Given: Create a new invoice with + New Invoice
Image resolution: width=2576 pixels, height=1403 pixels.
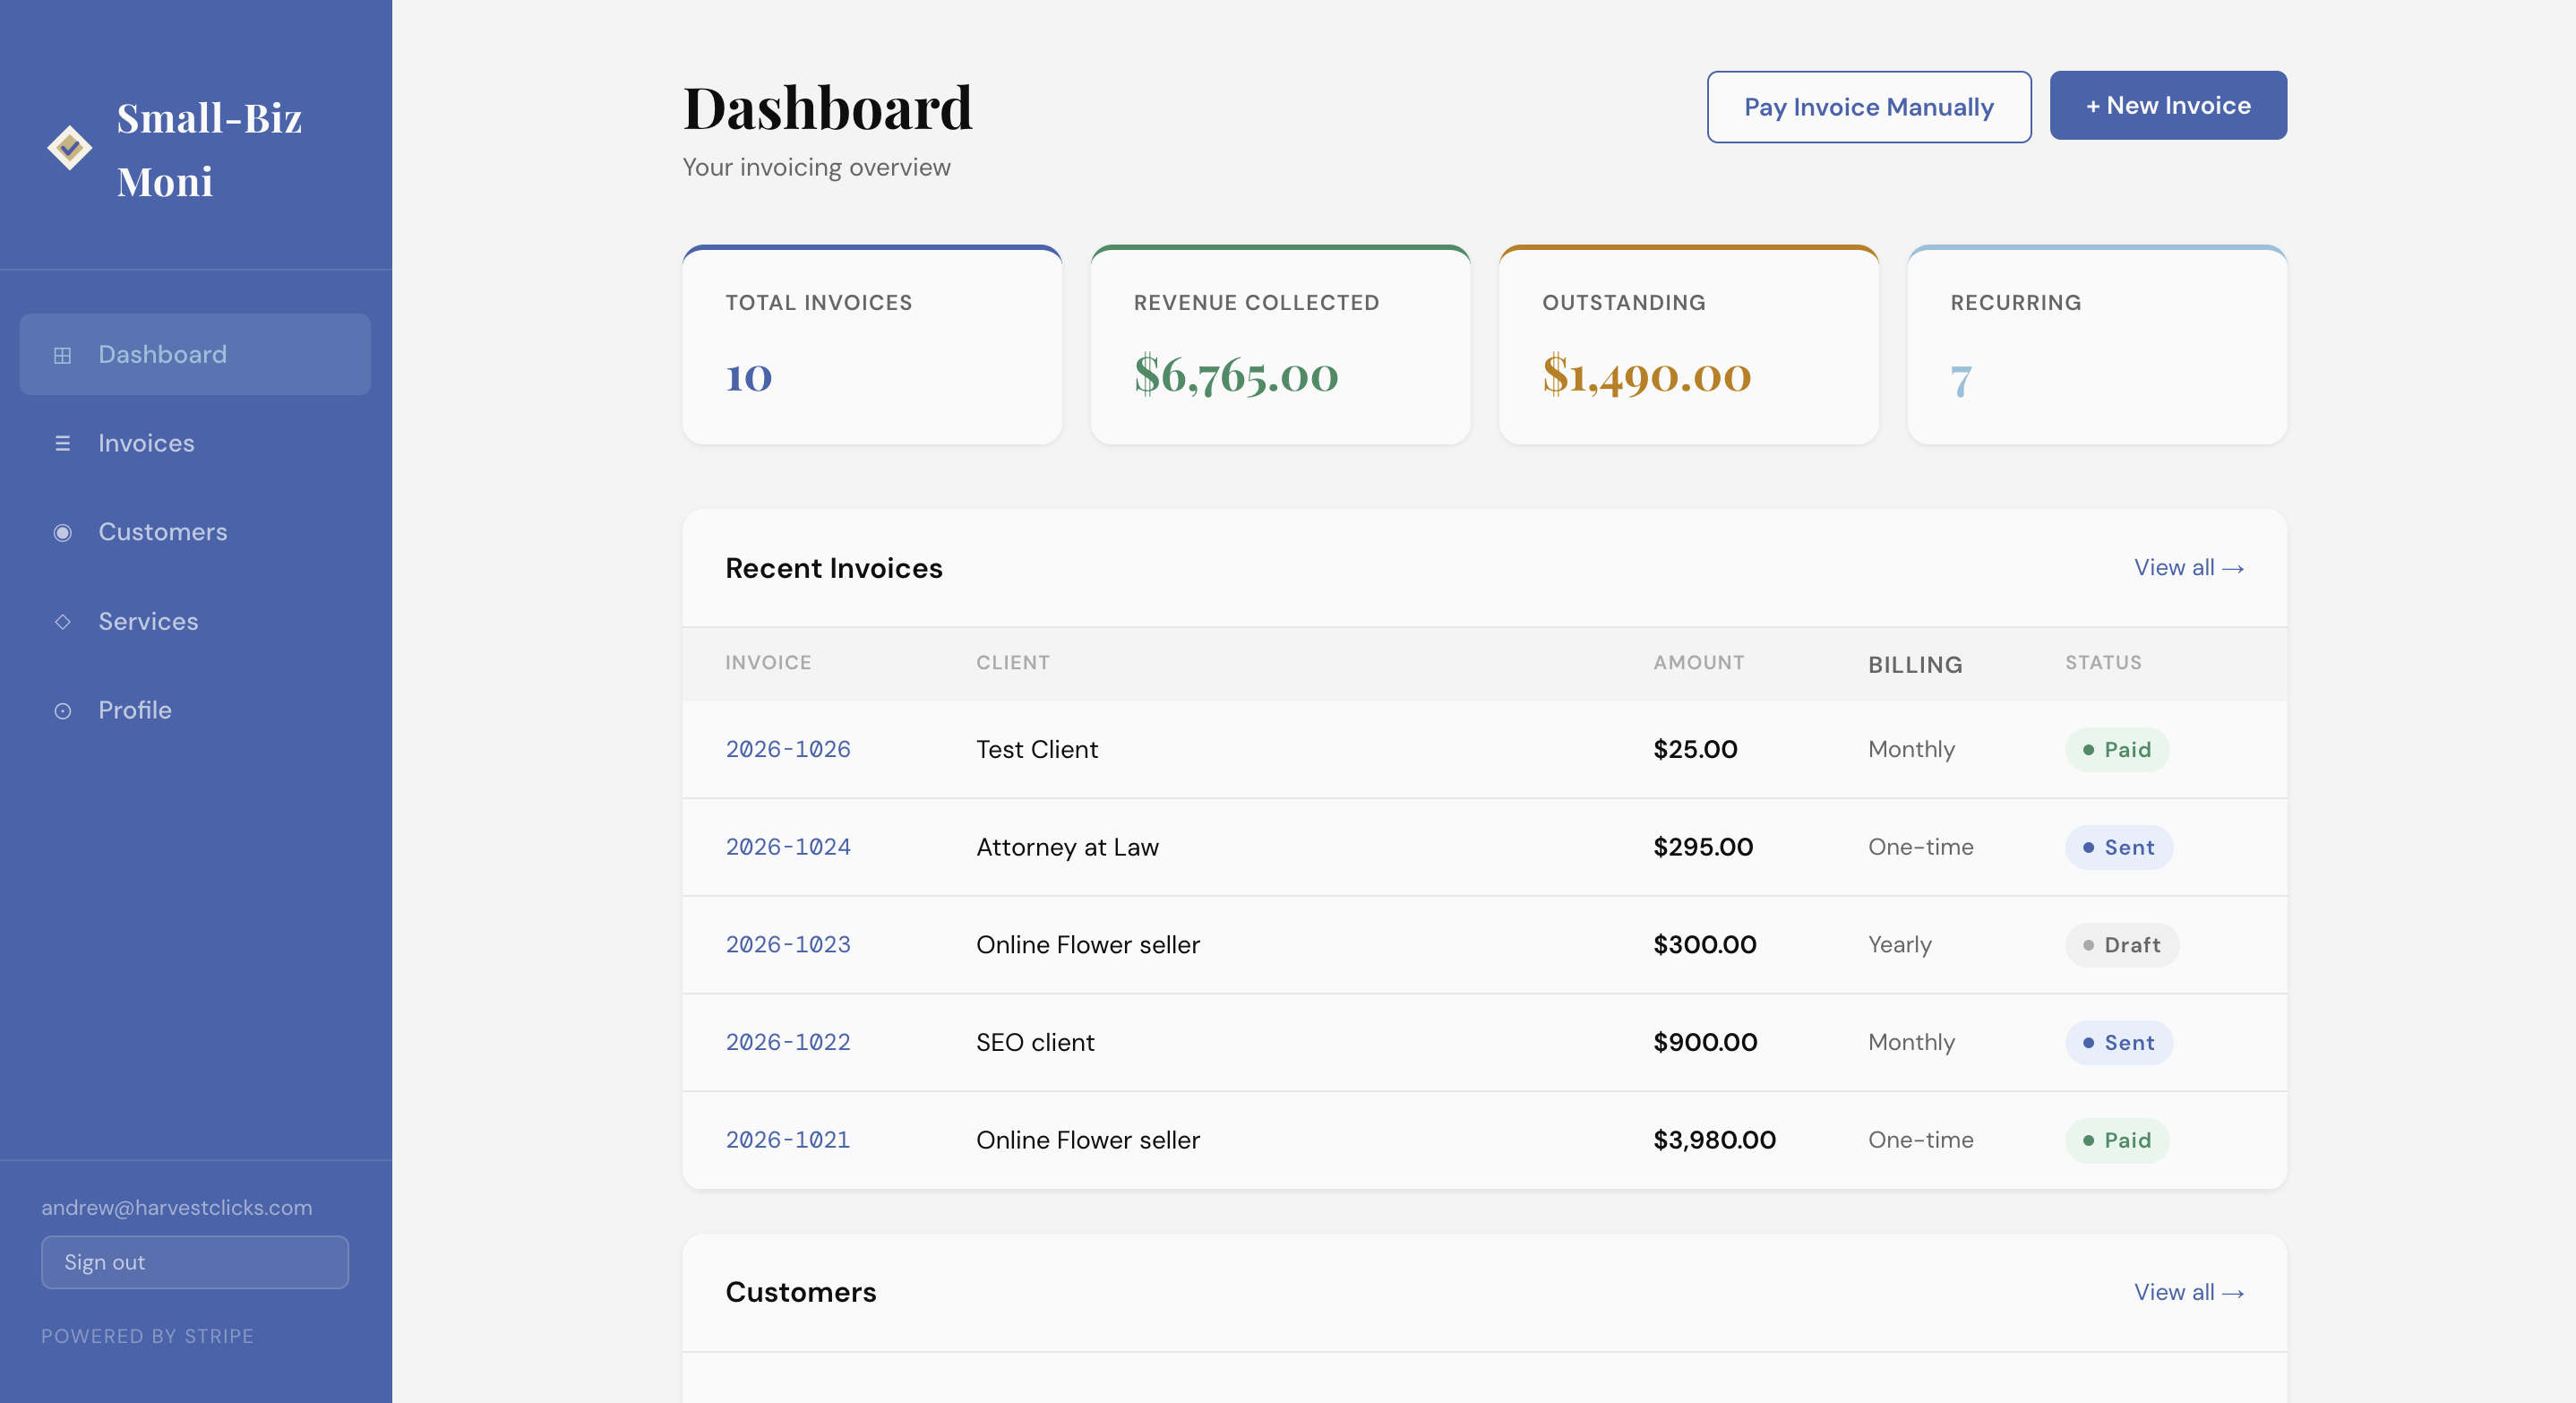Looking at the screenshot, I should point(2168,105).
